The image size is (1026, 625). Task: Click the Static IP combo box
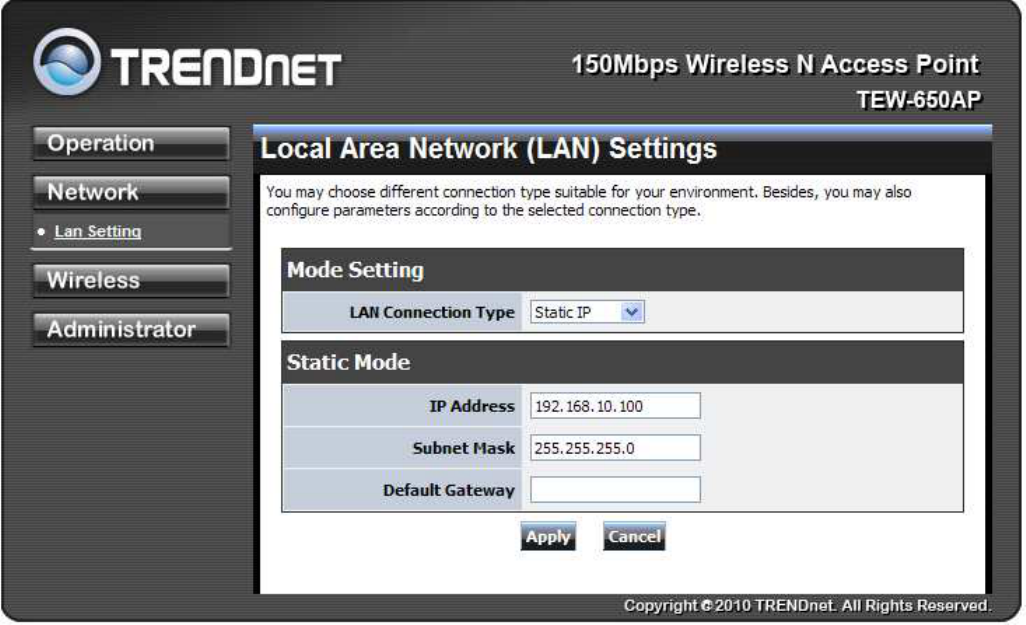tap(587, 312)
